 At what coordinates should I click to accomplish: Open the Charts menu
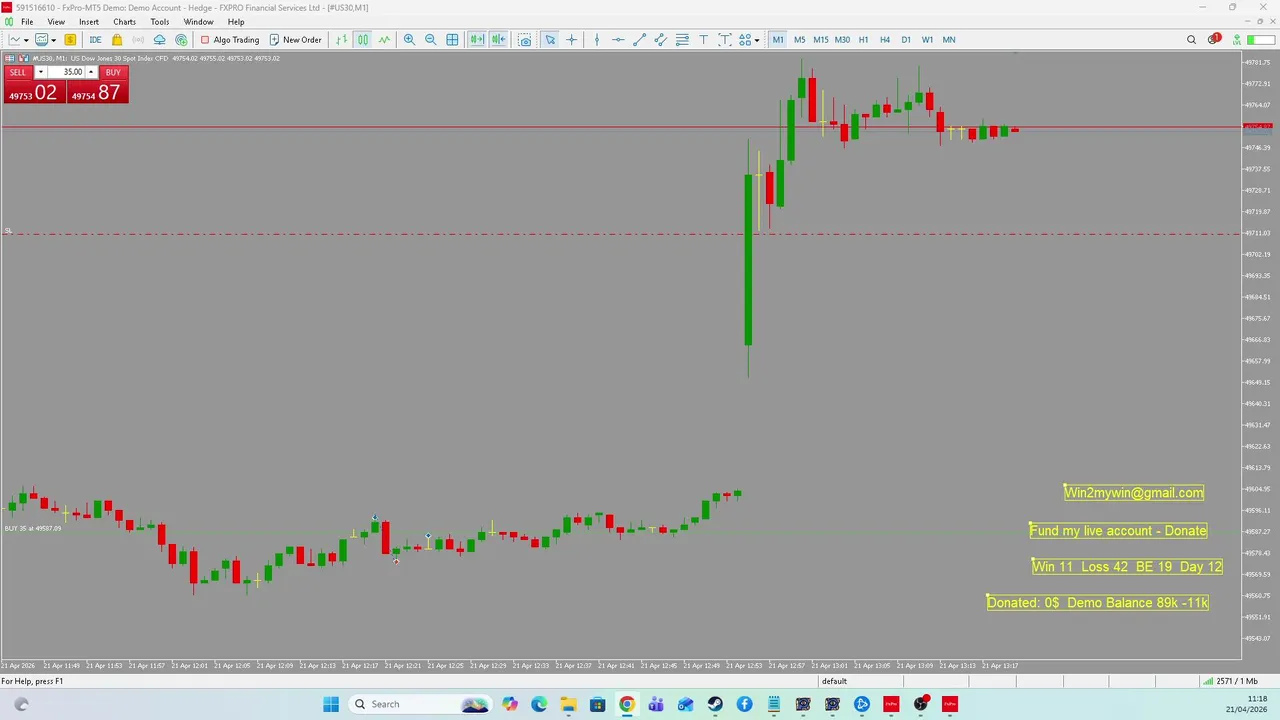[x=124, y=22]
